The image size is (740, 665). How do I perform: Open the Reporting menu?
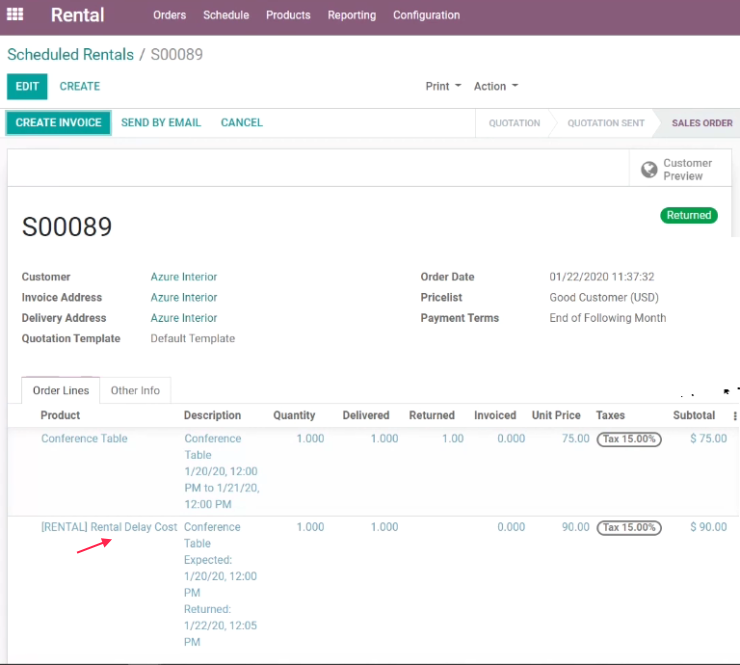(x=352, y=15)
